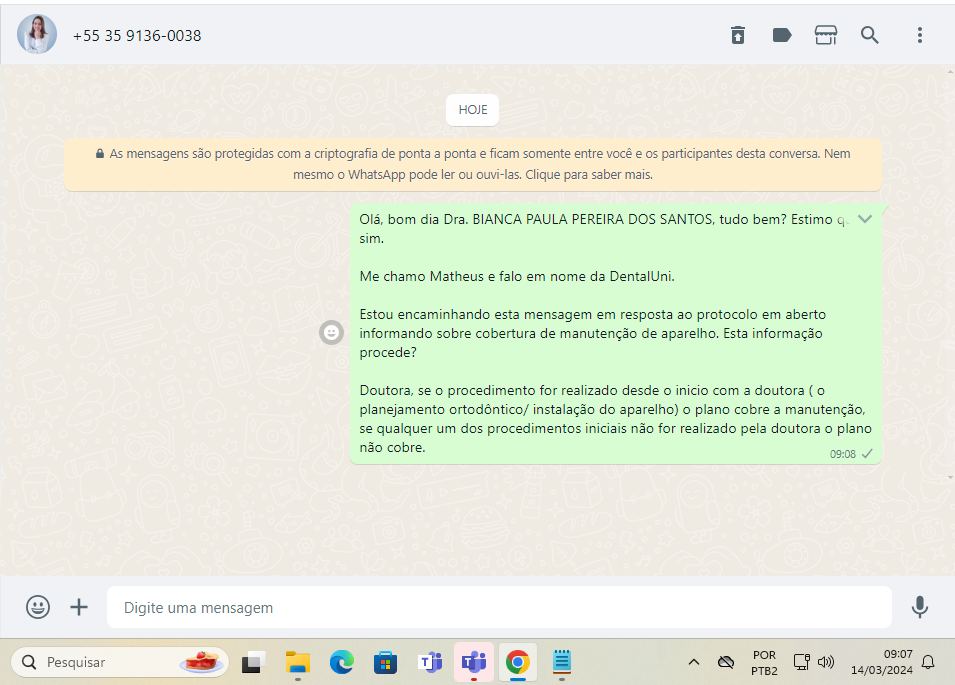Open the highlighted new Teams taskbar icon
Viewport: 955px width, 685px height.
pos(474,662)
